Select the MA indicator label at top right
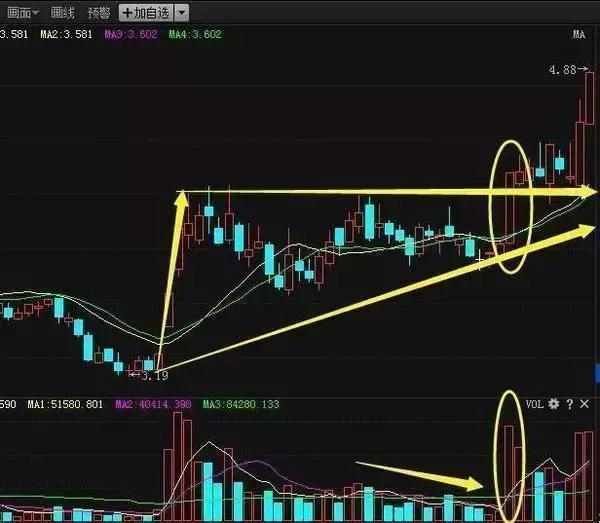This screenshot has width=600, height=523. [x=579, y=34]
